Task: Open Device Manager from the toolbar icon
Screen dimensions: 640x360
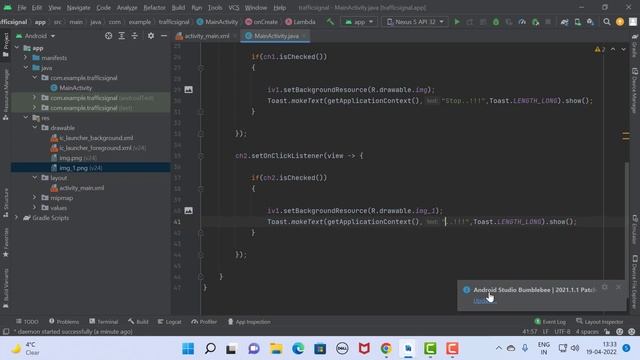Action: [578, 22]
